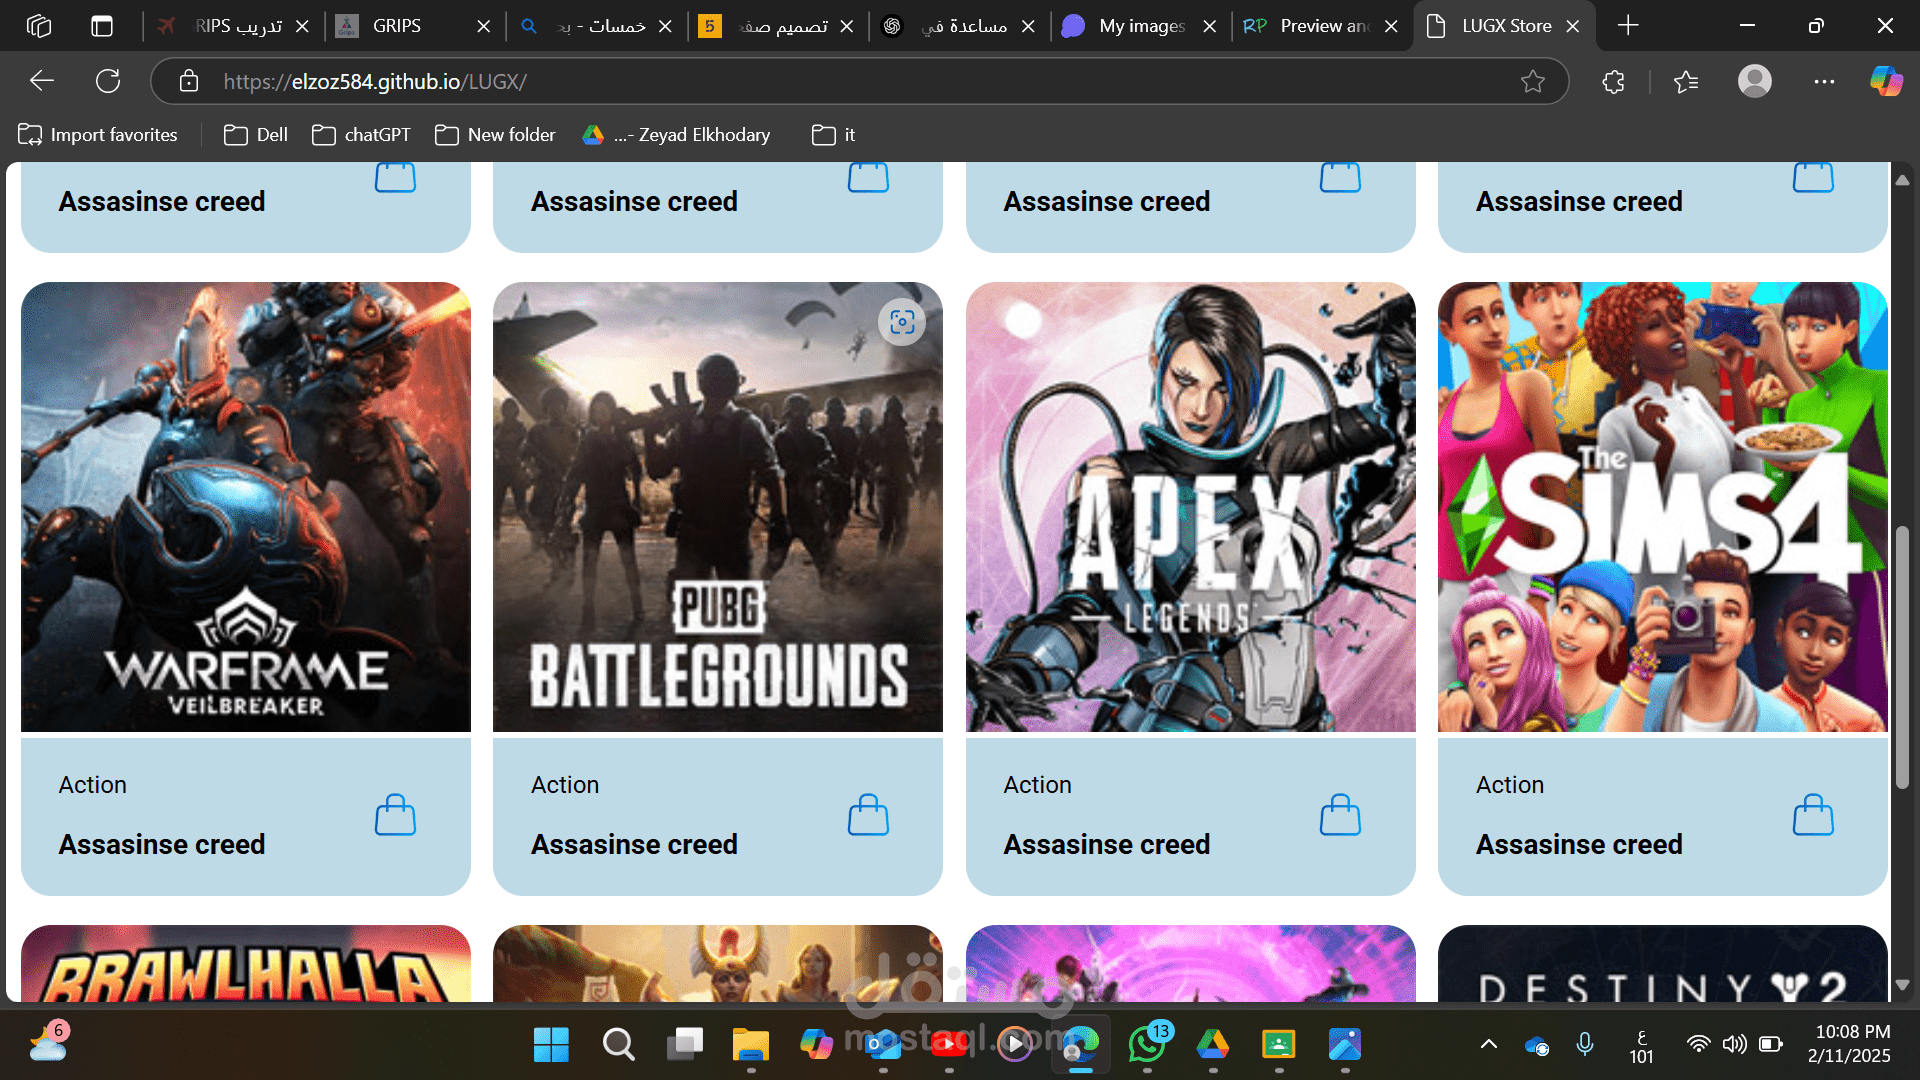Switch to the GRIPS tab
The width and height of the screenshot is (1920, 1080).
(397, 26)
